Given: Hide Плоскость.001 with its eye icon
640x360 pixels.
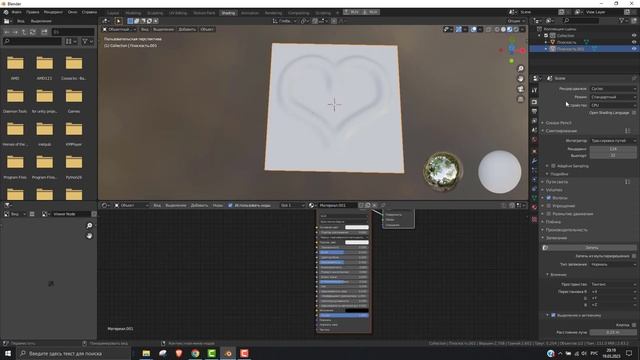Looking at the screenshot, I should [x=634, y=49].
